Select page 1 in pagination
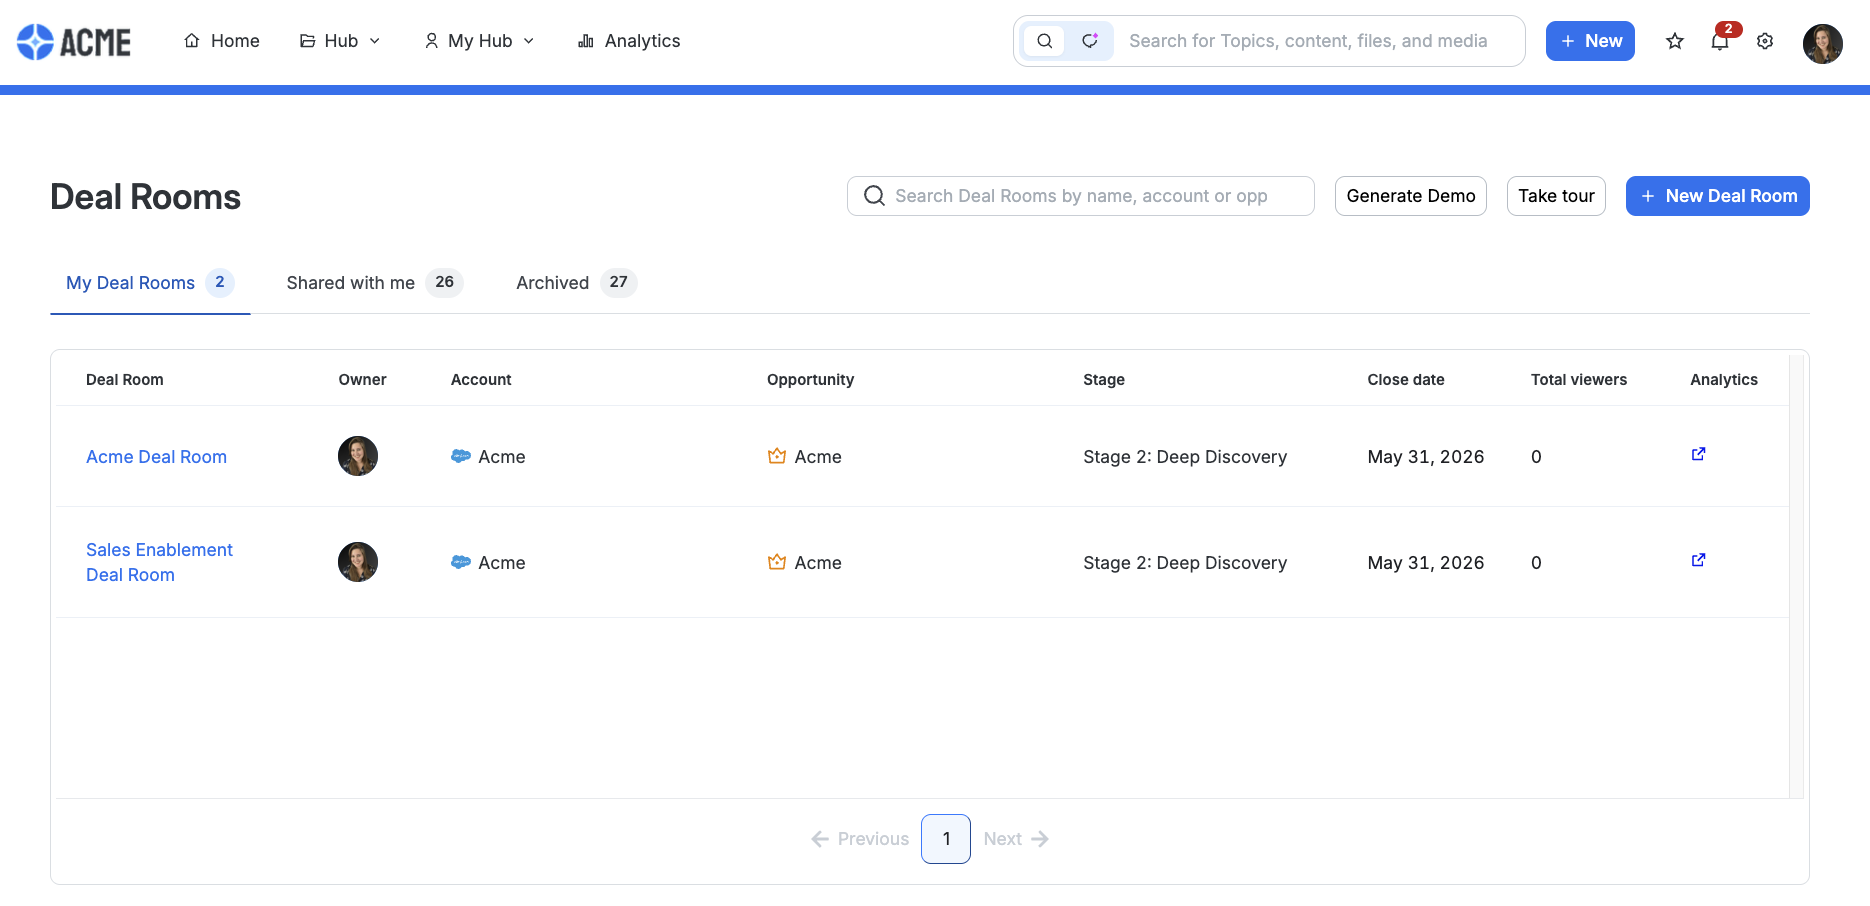The width and height of the screenshot is (1870, 906). click(946, 839)
